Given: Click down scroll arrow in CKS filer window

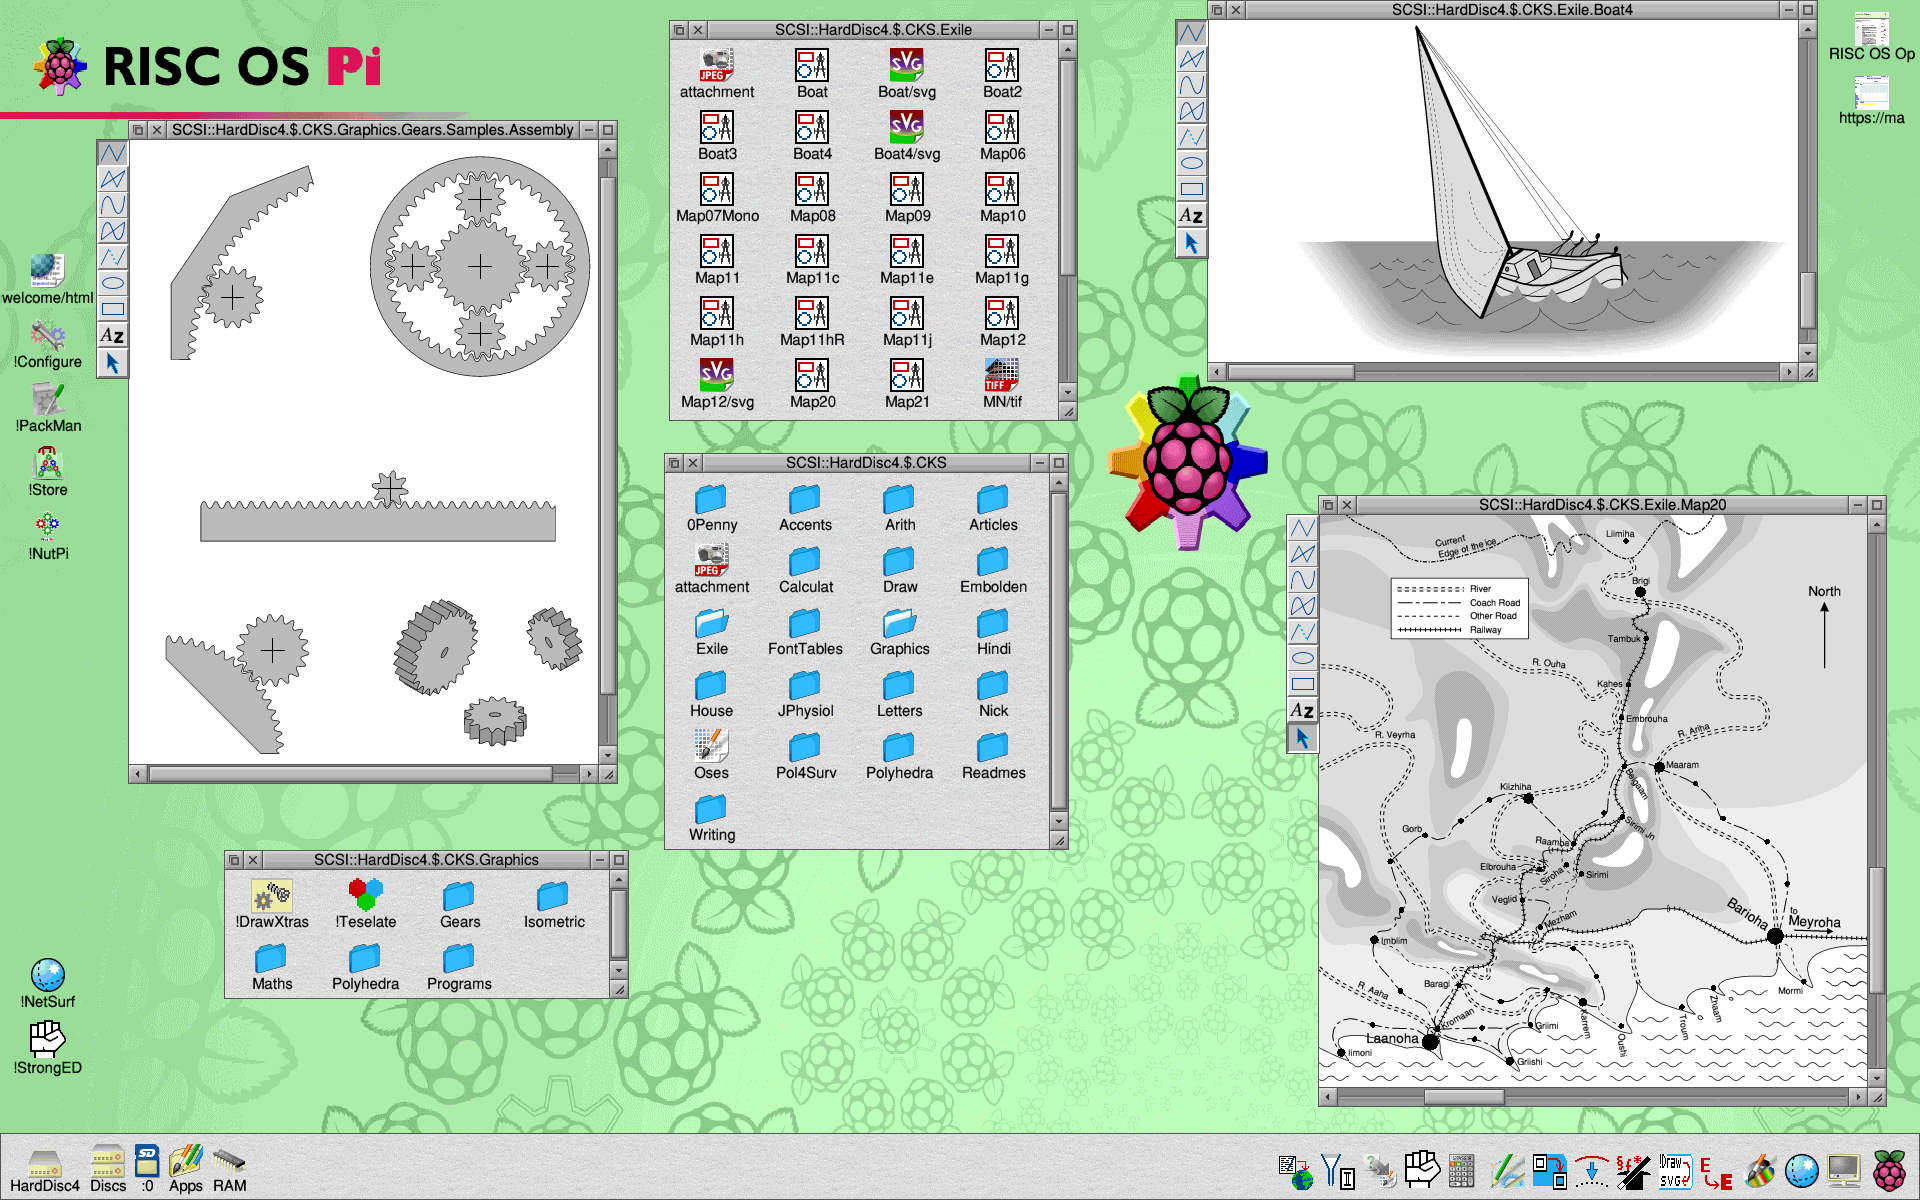Looking at the screenshot, I should [1059, 822].
